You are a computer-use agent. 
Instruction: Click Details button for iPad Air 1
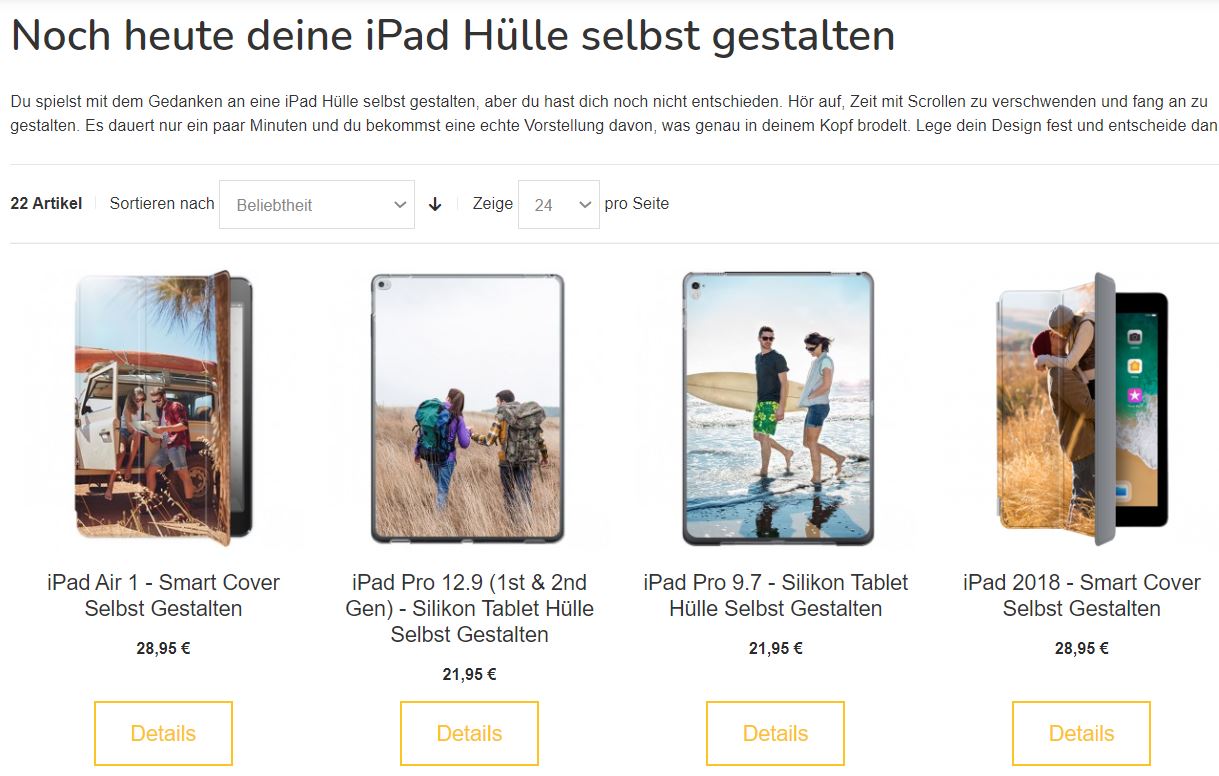point(163,733)
